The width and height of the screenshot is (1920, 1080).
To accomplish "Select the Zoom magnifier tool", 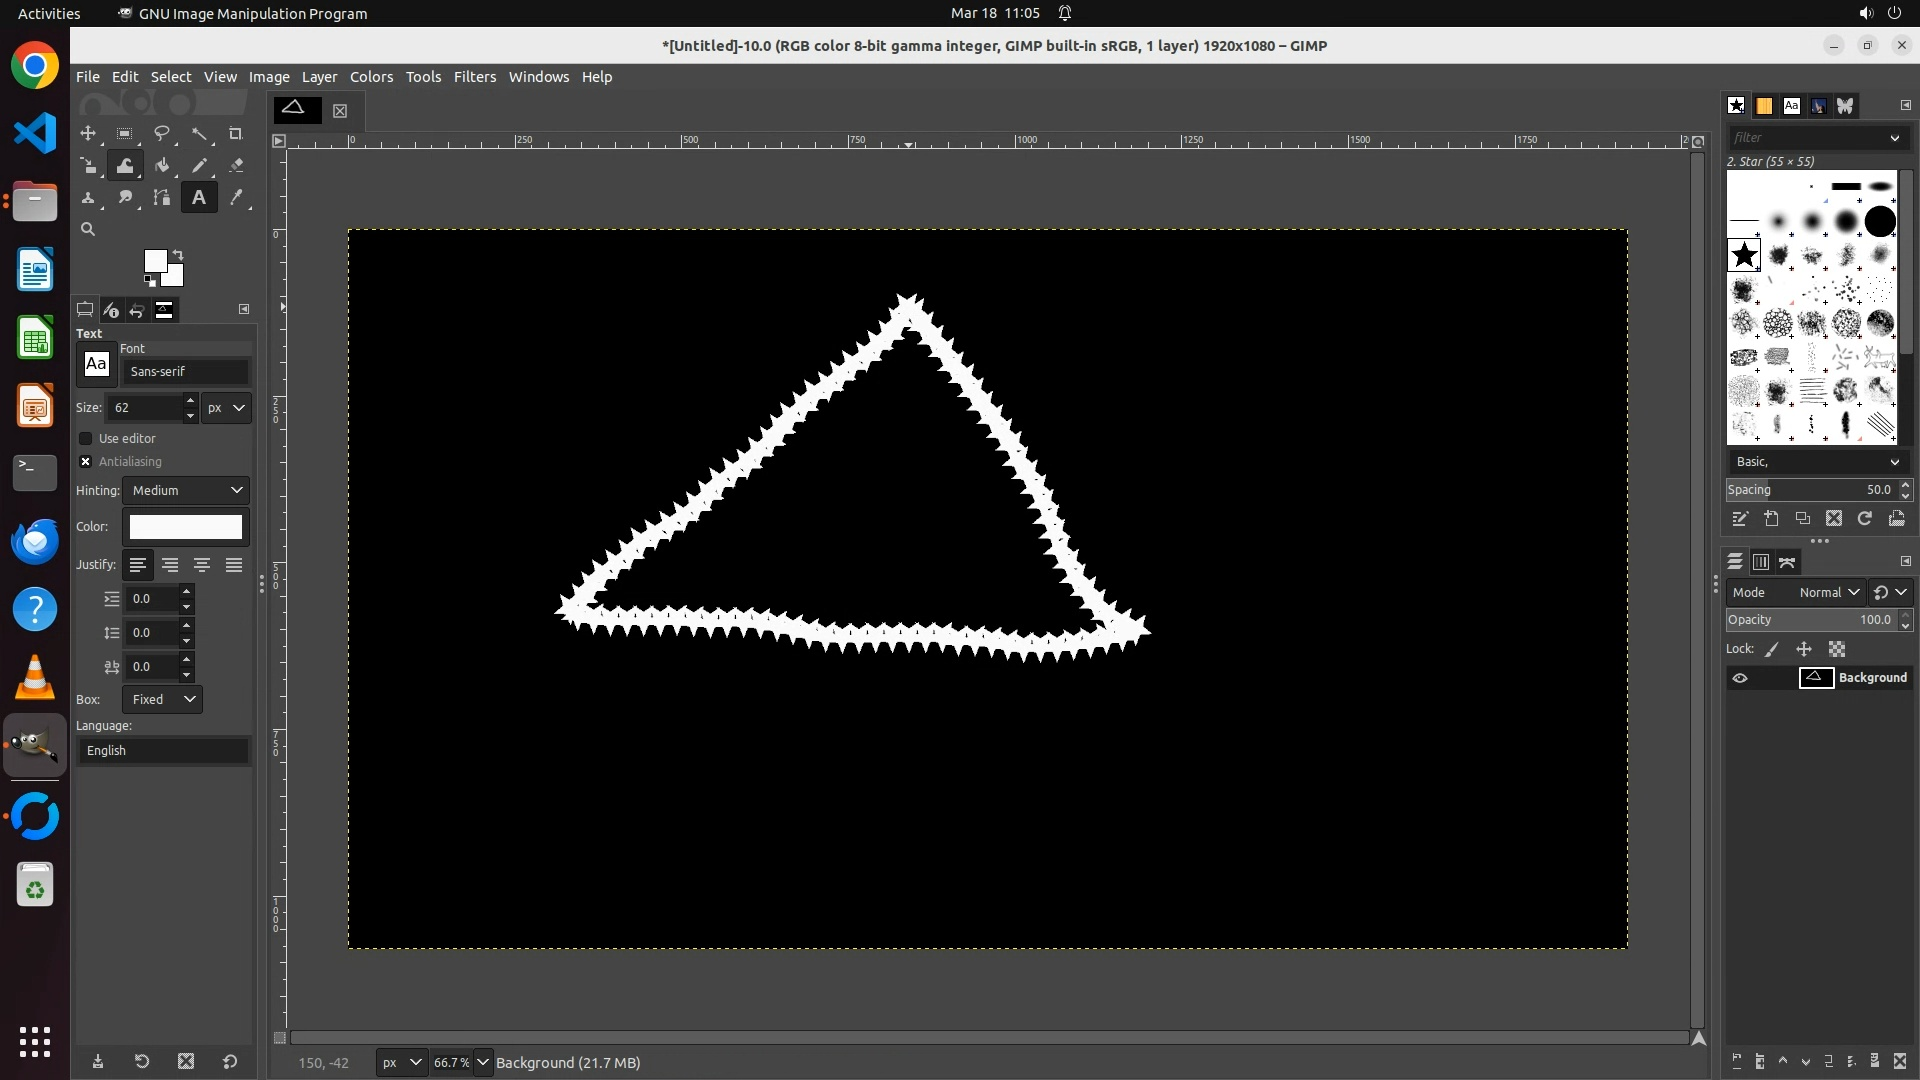I will 88,230.
